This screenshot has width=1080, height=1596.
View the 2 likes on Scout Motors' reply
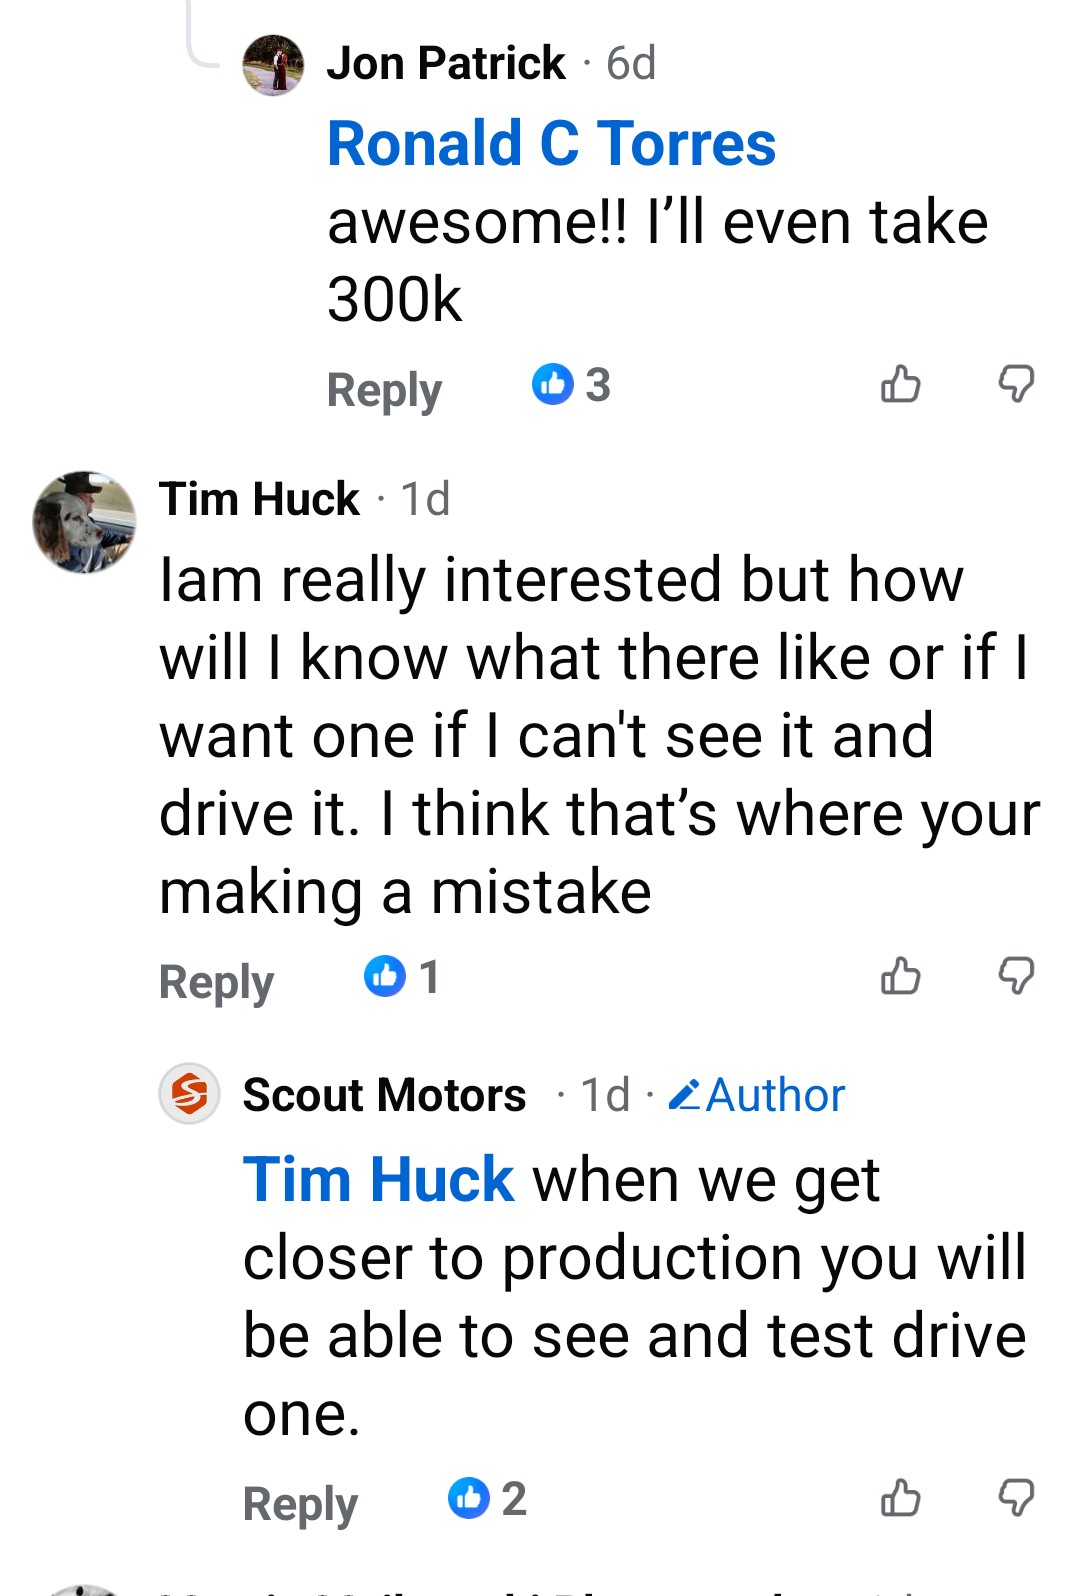point(487,1499)
